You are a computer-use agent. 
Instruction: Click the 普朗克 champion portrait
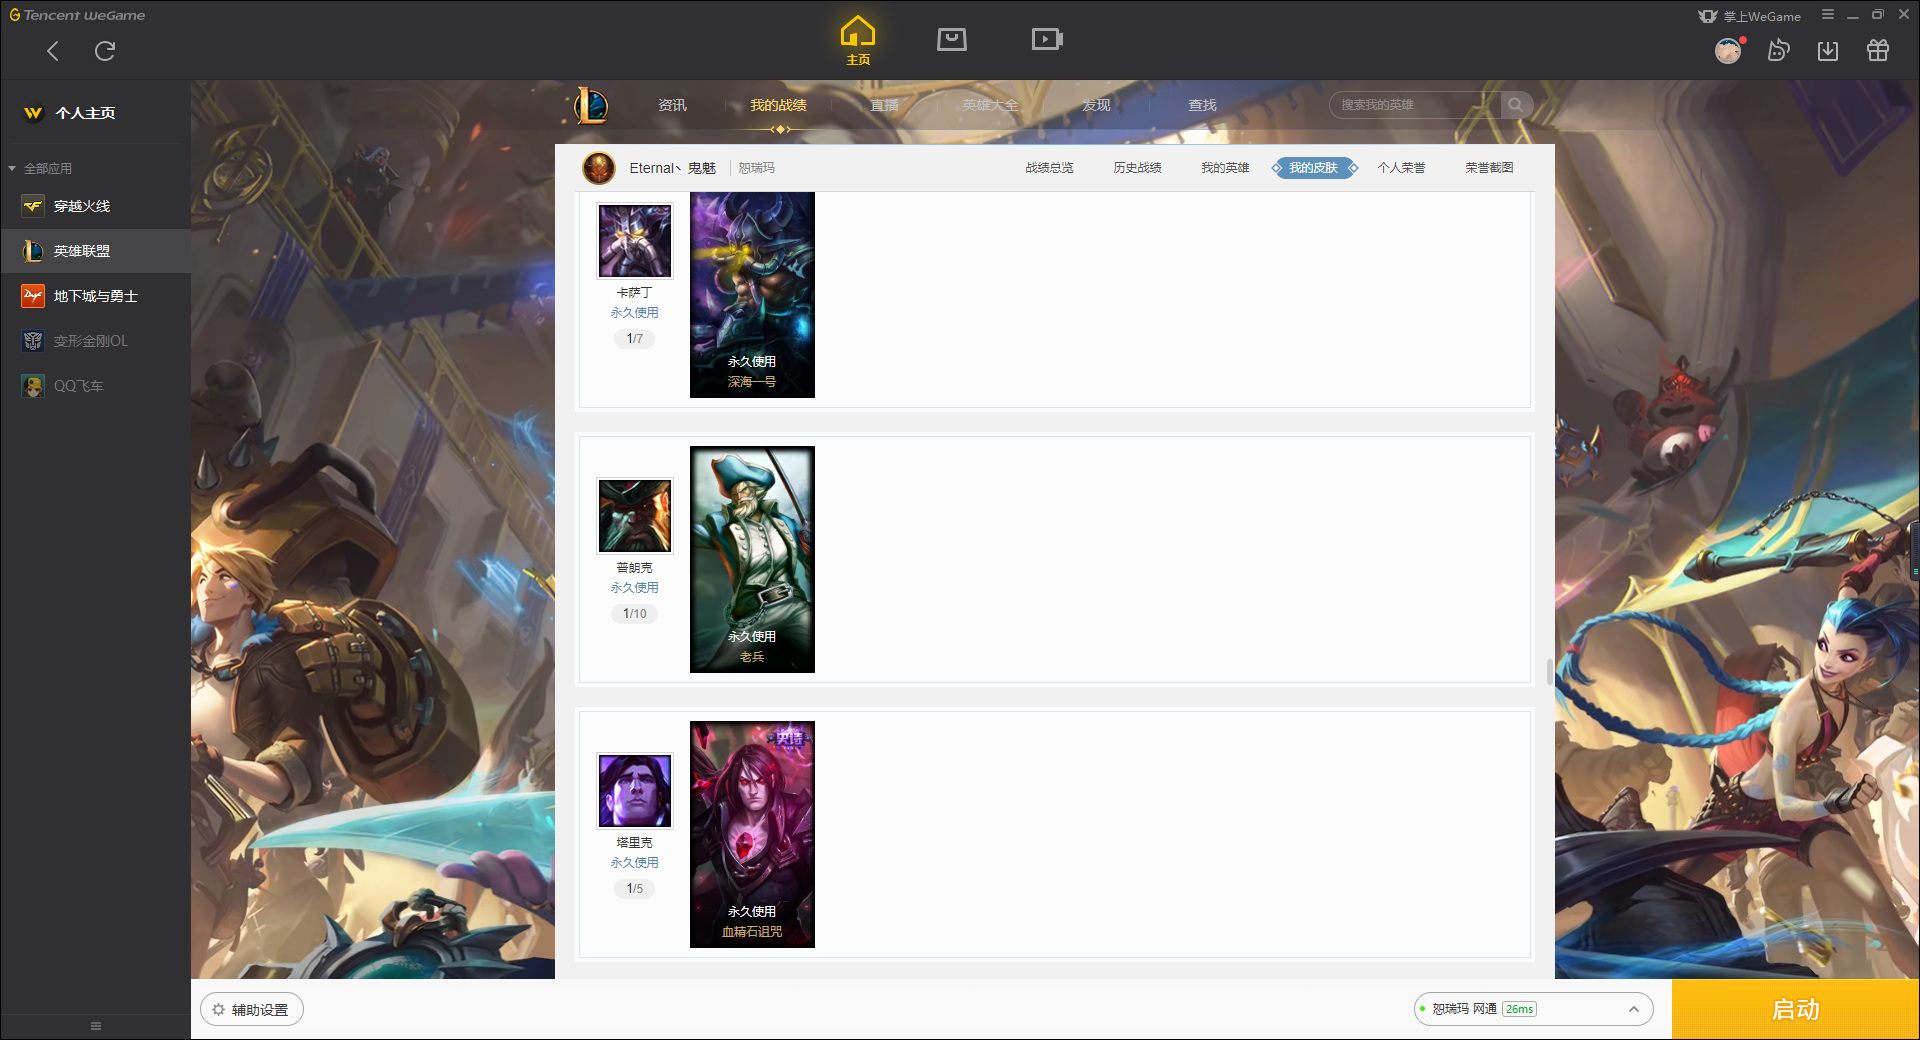pyautogui.click(x=635, y=516)
